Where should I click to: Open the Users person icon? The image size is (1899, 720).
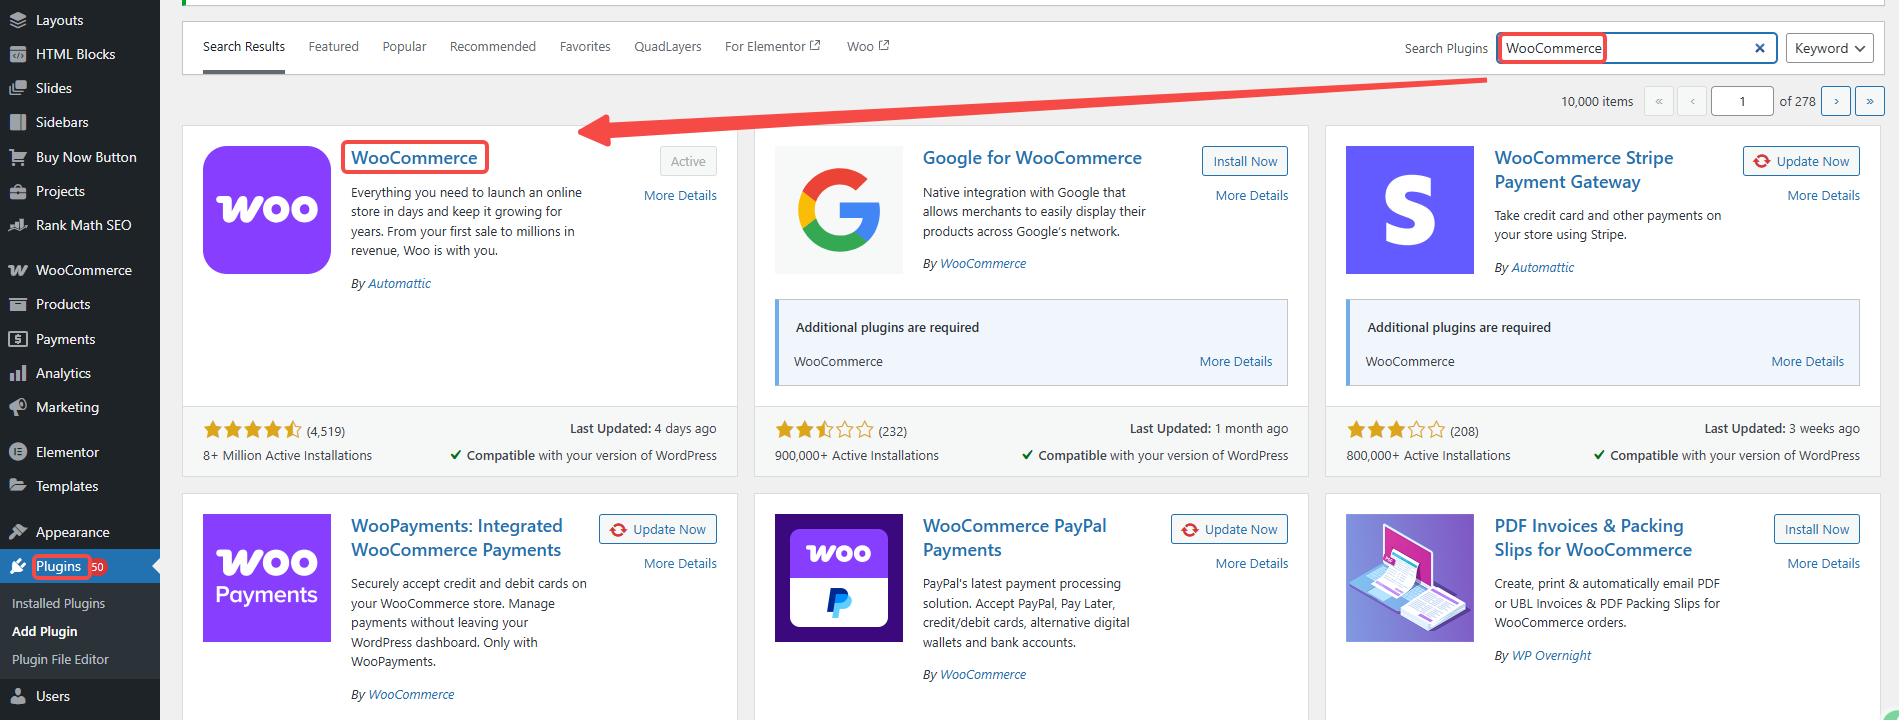pos(18,696)
